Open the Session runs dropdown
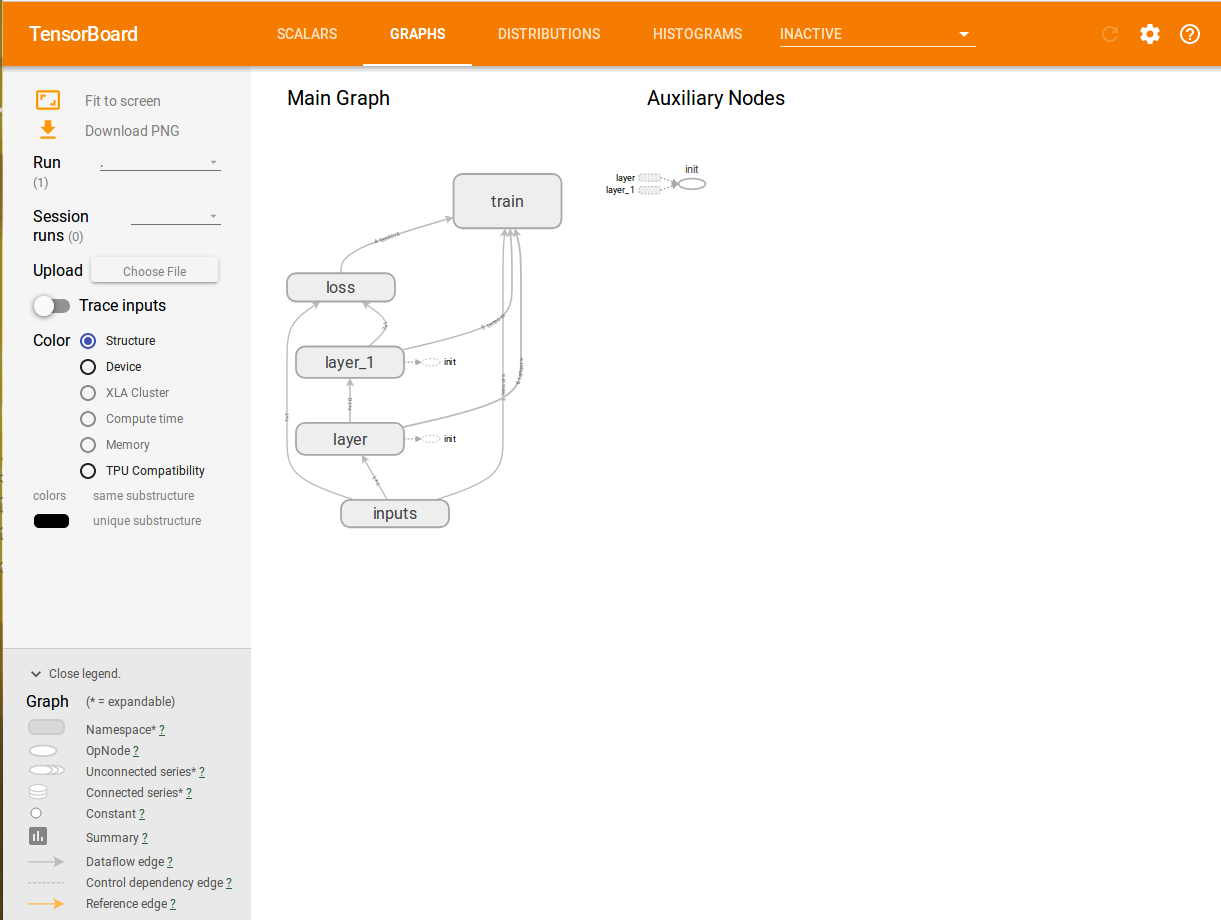Viewport: 1221px width, 920px height. tap(176, 216)
